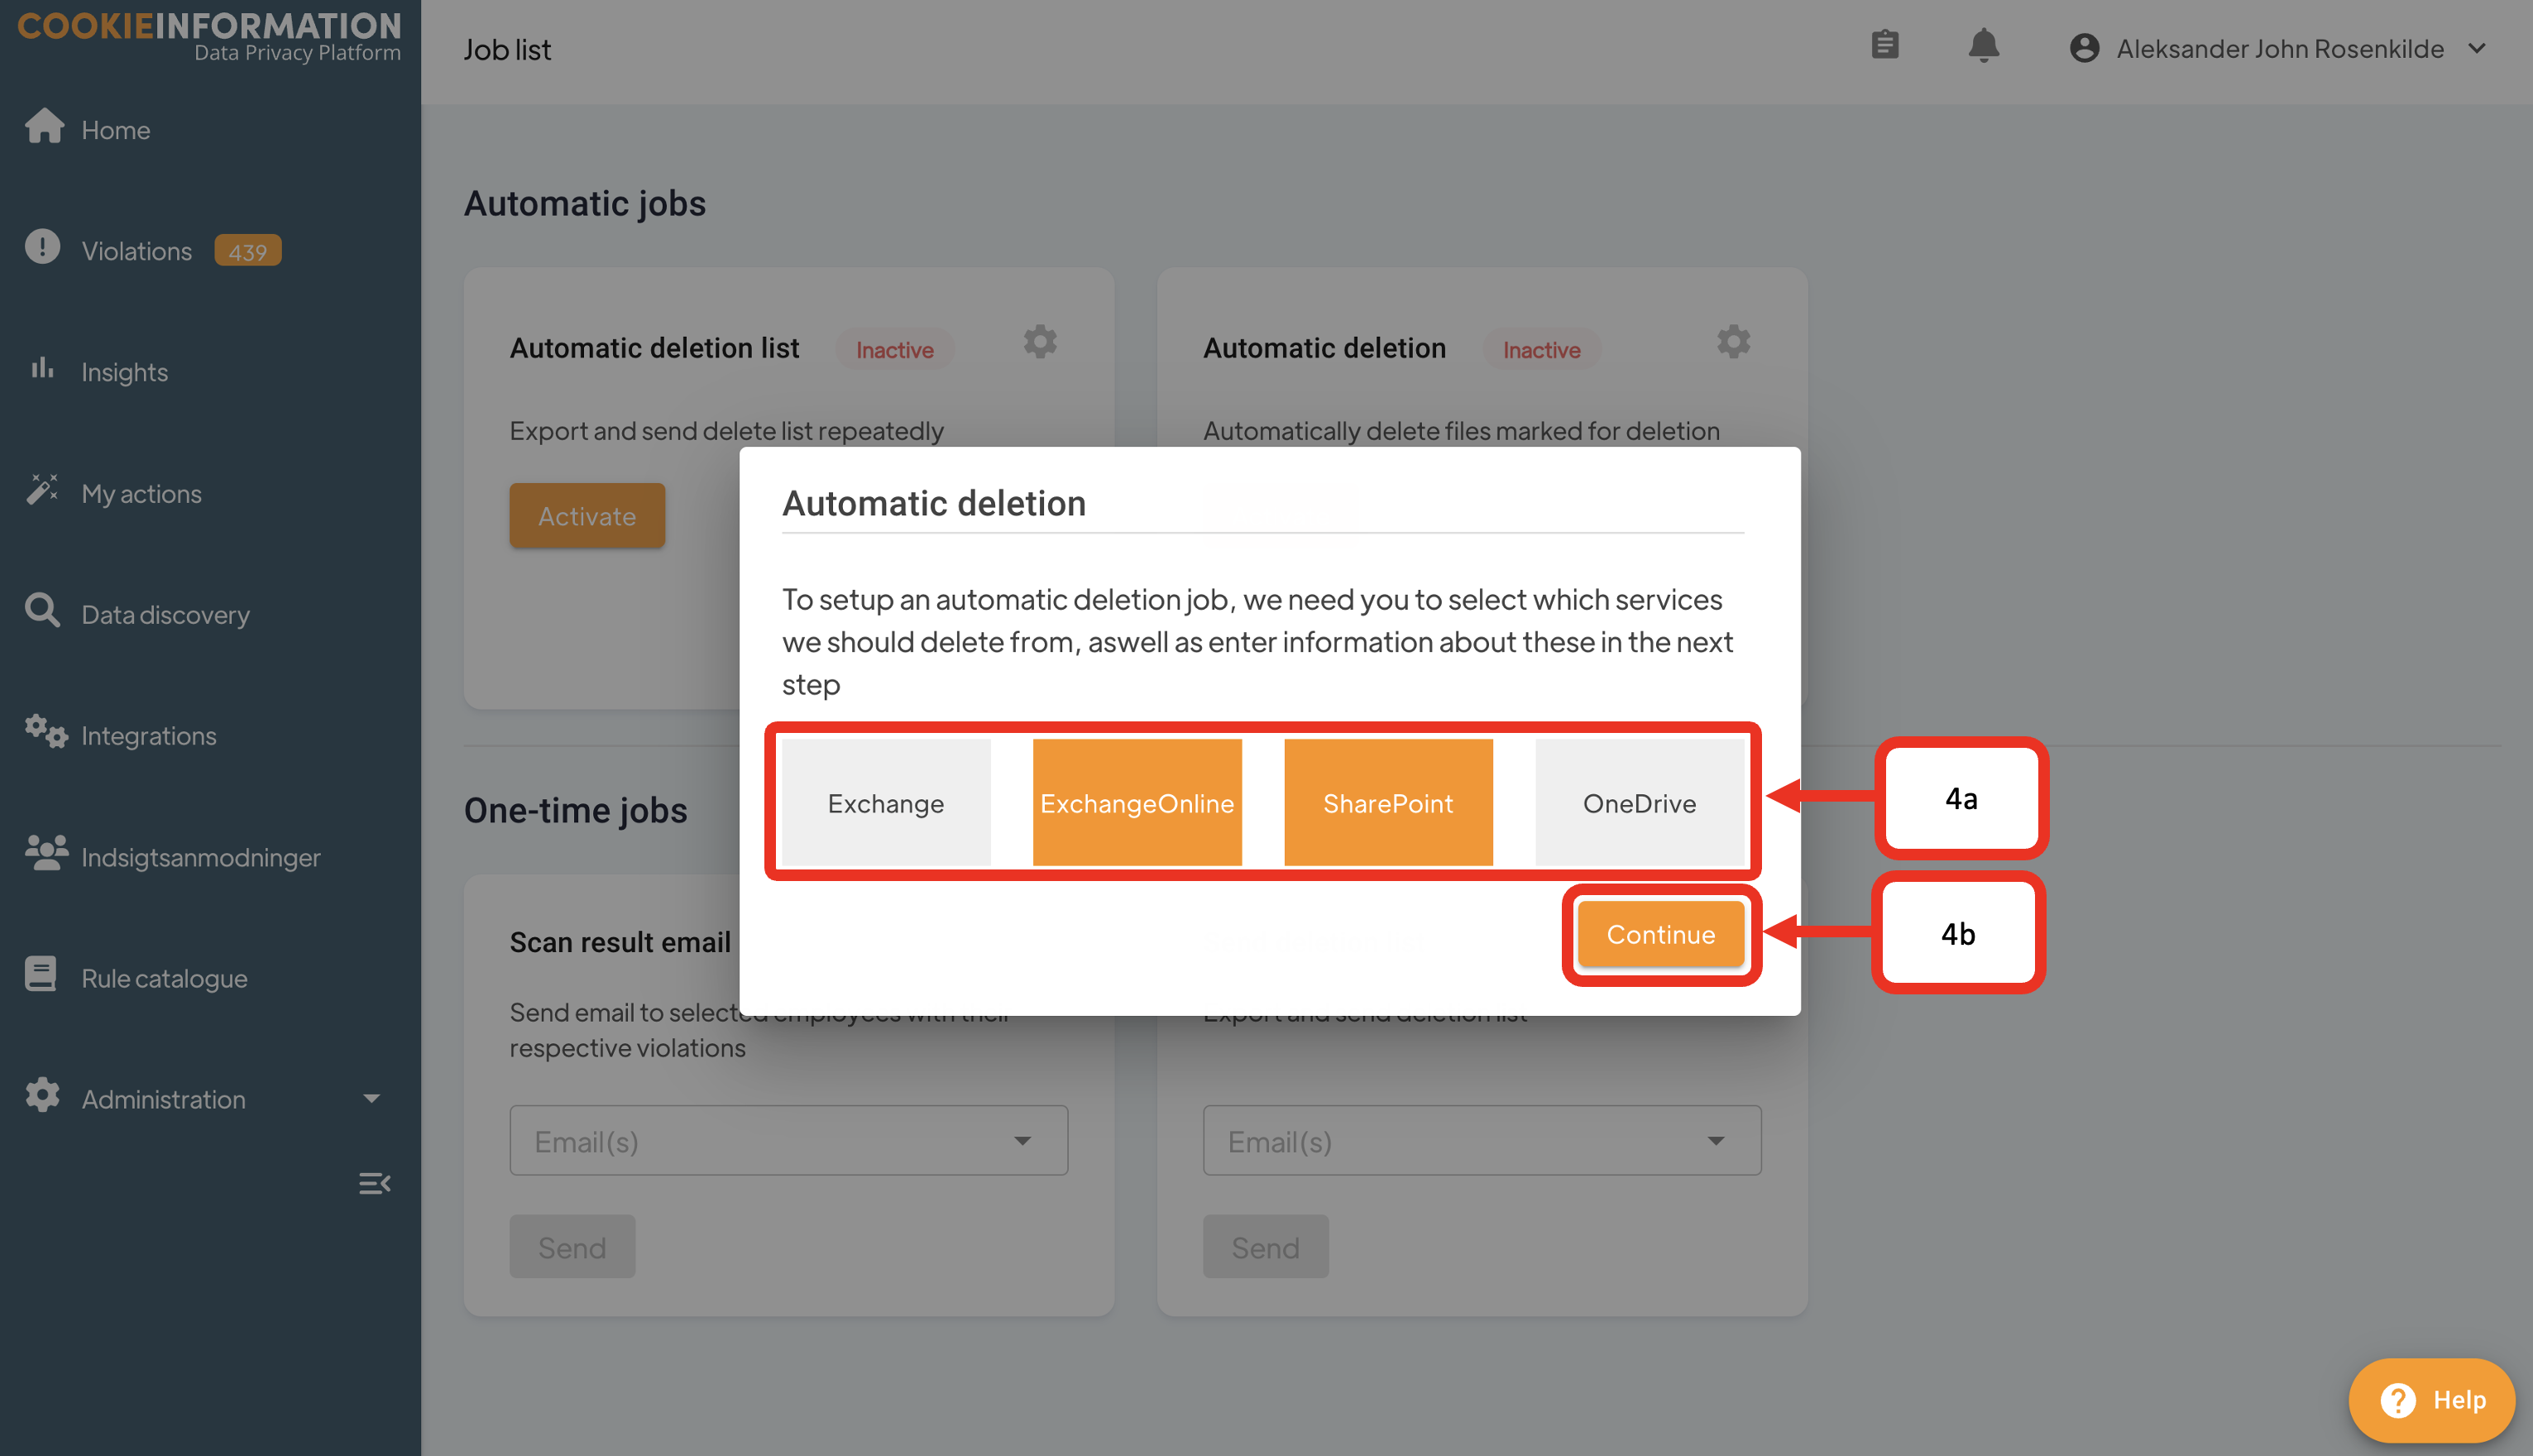
Task: Click the user account avatar icon
Action: pyautogui.click(x=2084, y=48)
